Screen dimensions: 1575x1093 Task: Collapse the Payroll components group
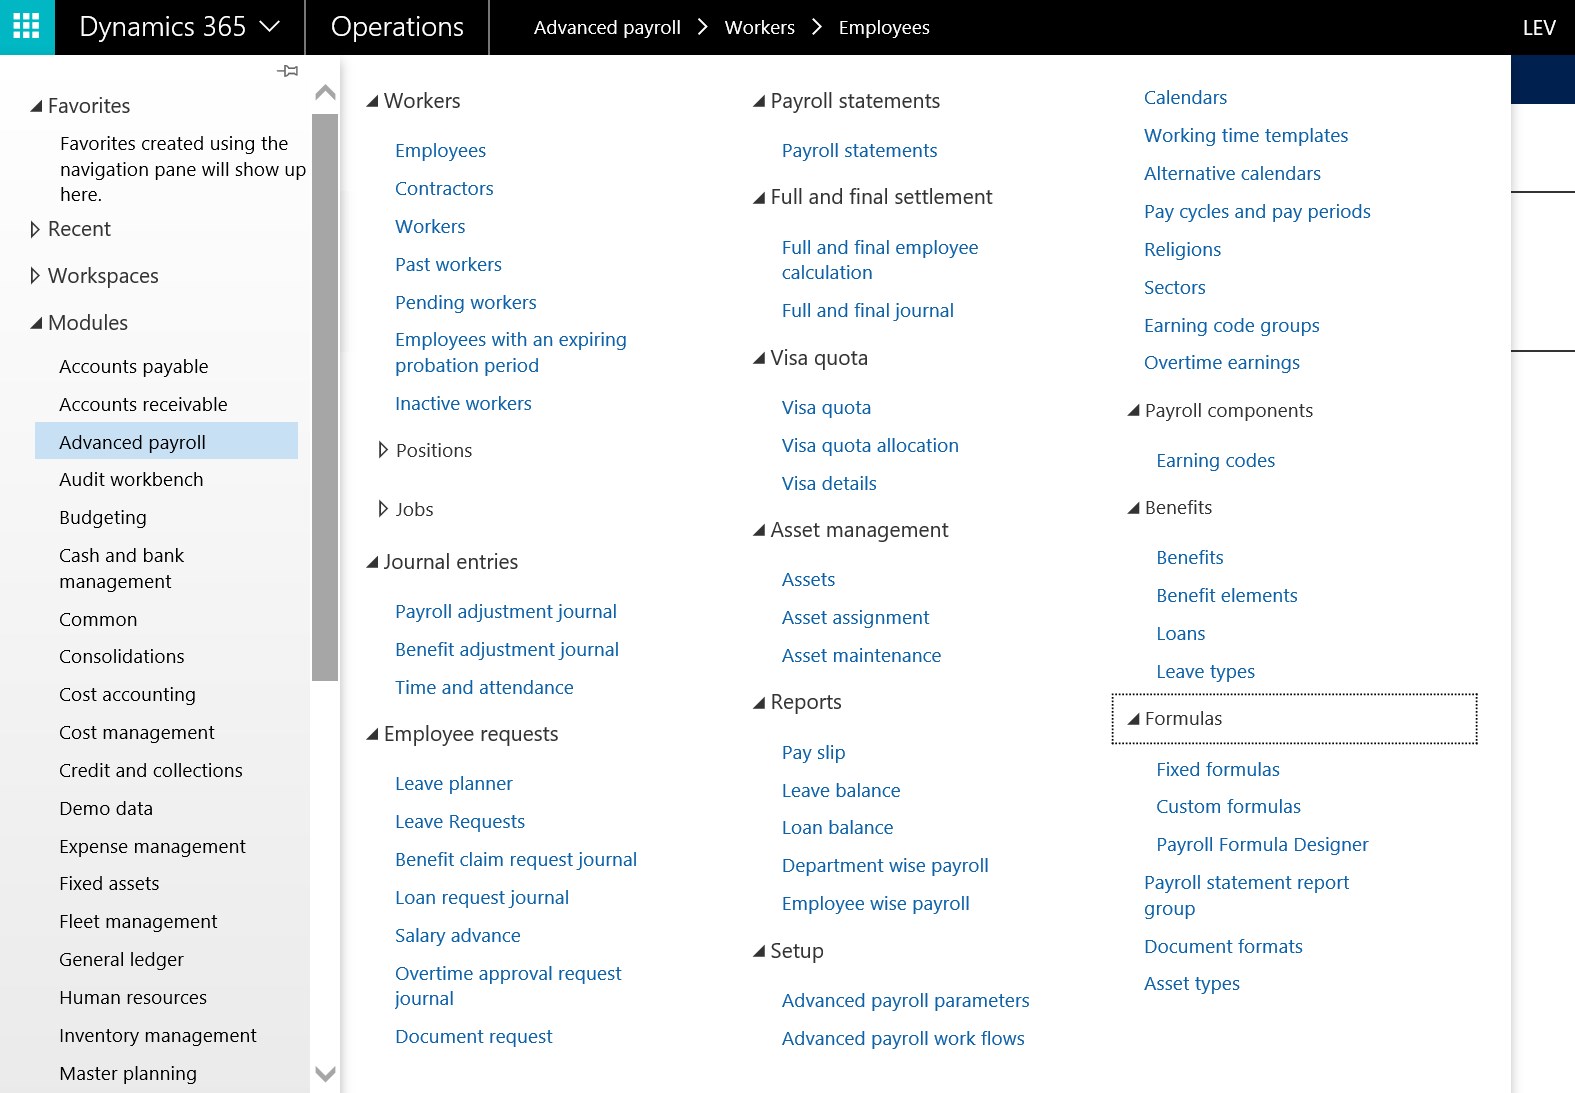(1133, 411)
